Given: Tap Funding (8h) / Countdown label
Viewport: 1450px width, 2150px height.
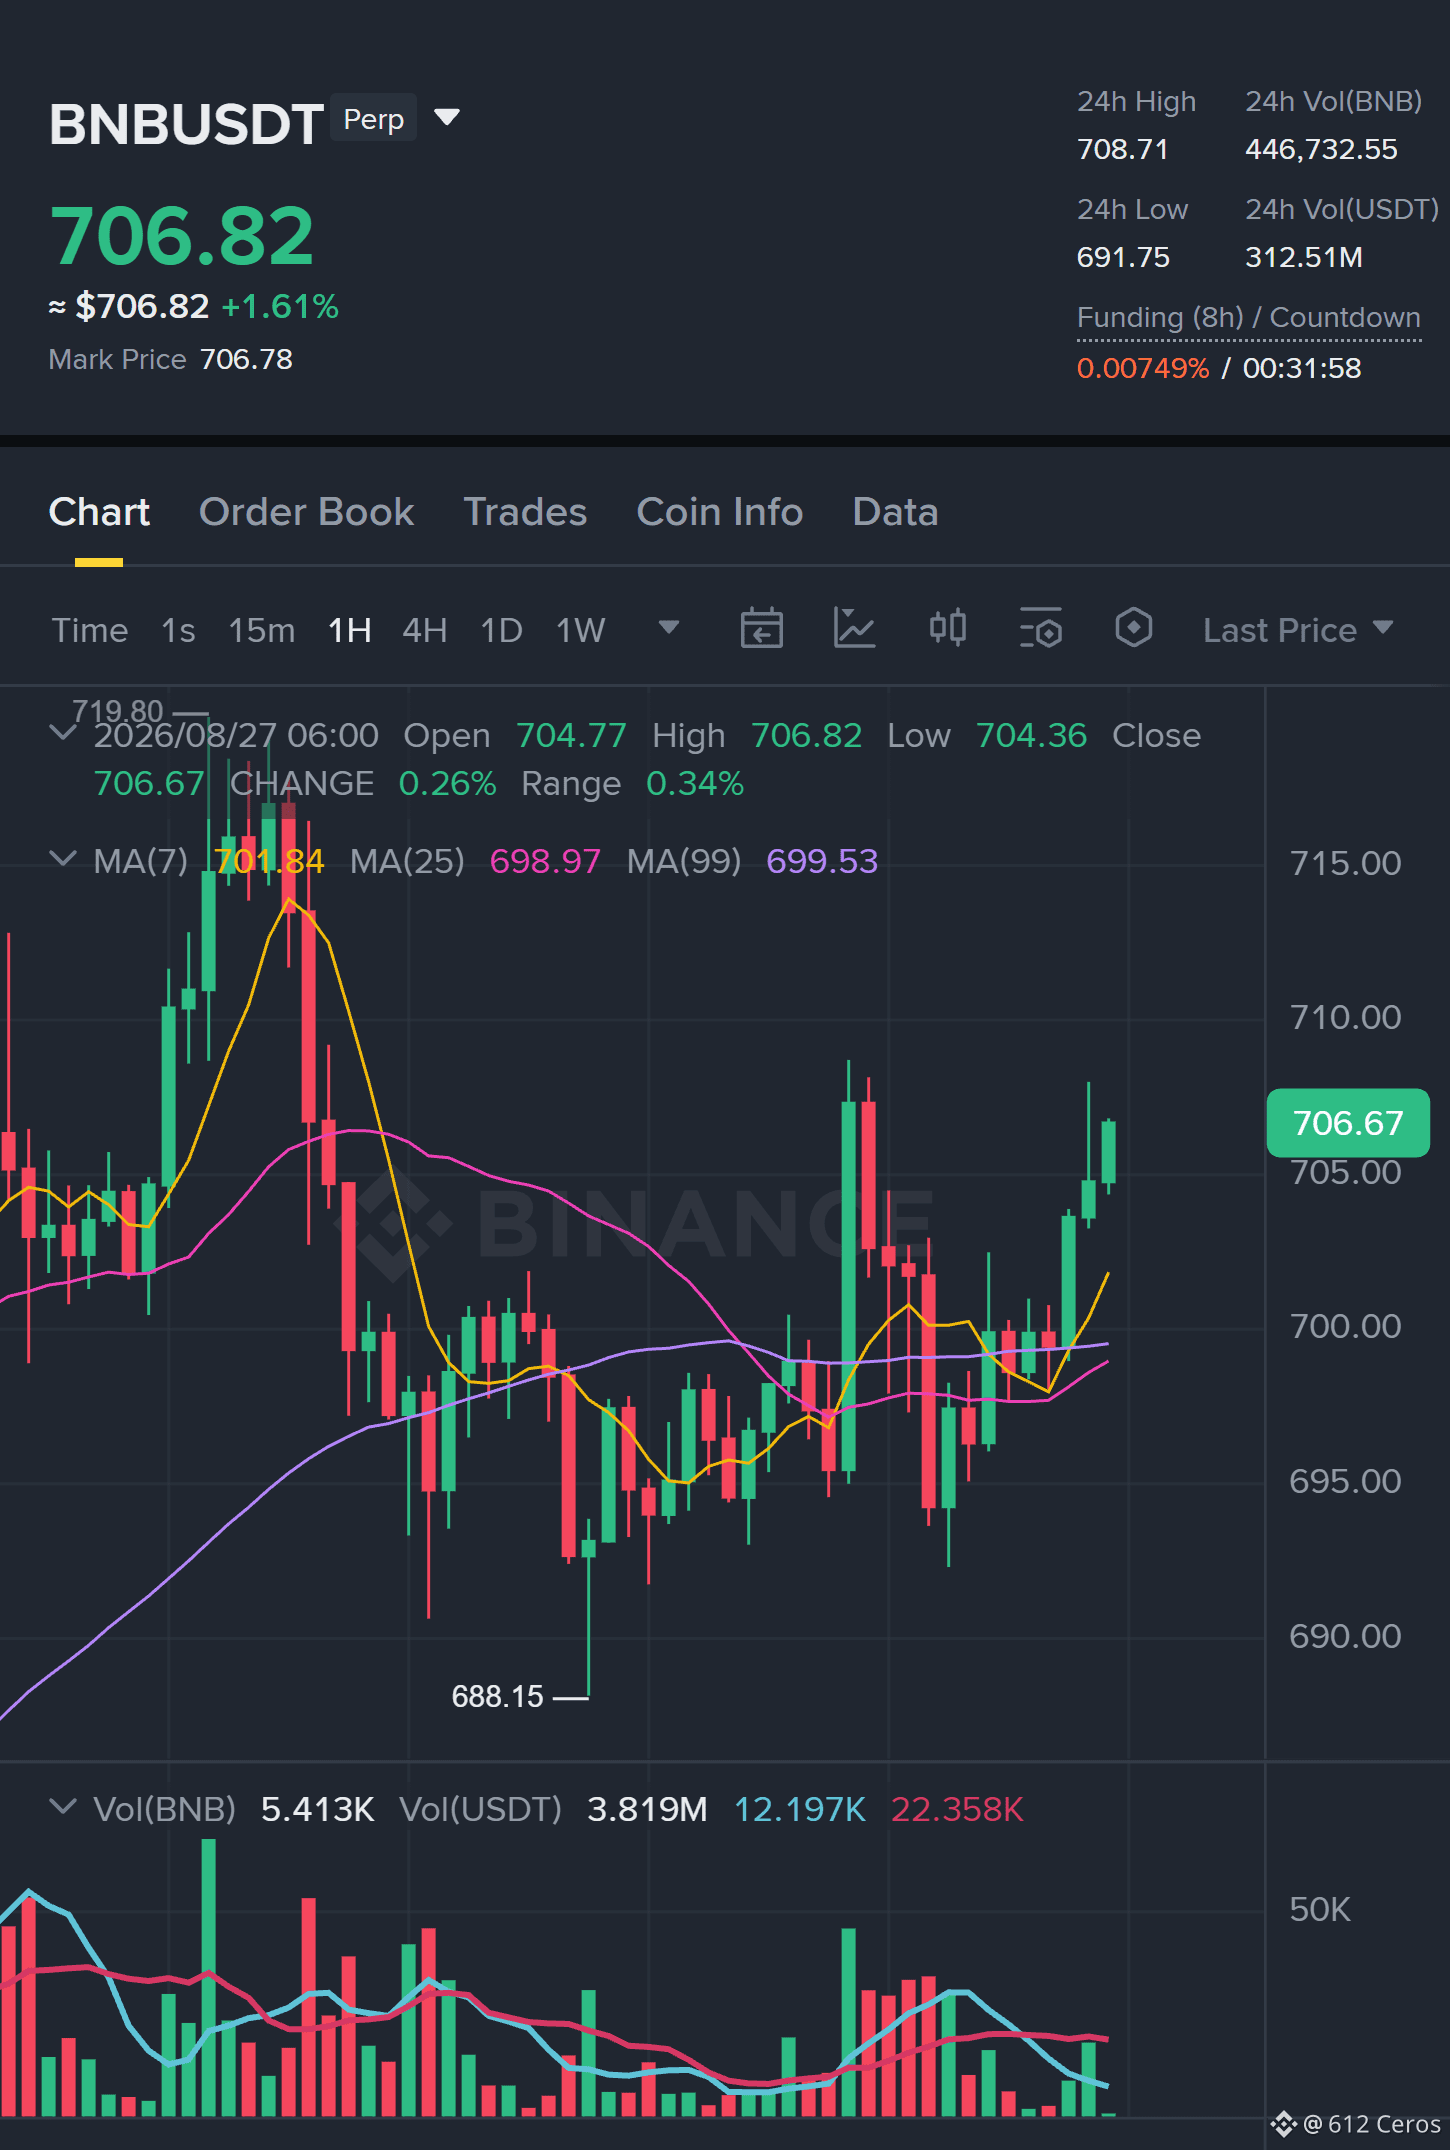Looking at the screenshot, I should point(1249,318).
